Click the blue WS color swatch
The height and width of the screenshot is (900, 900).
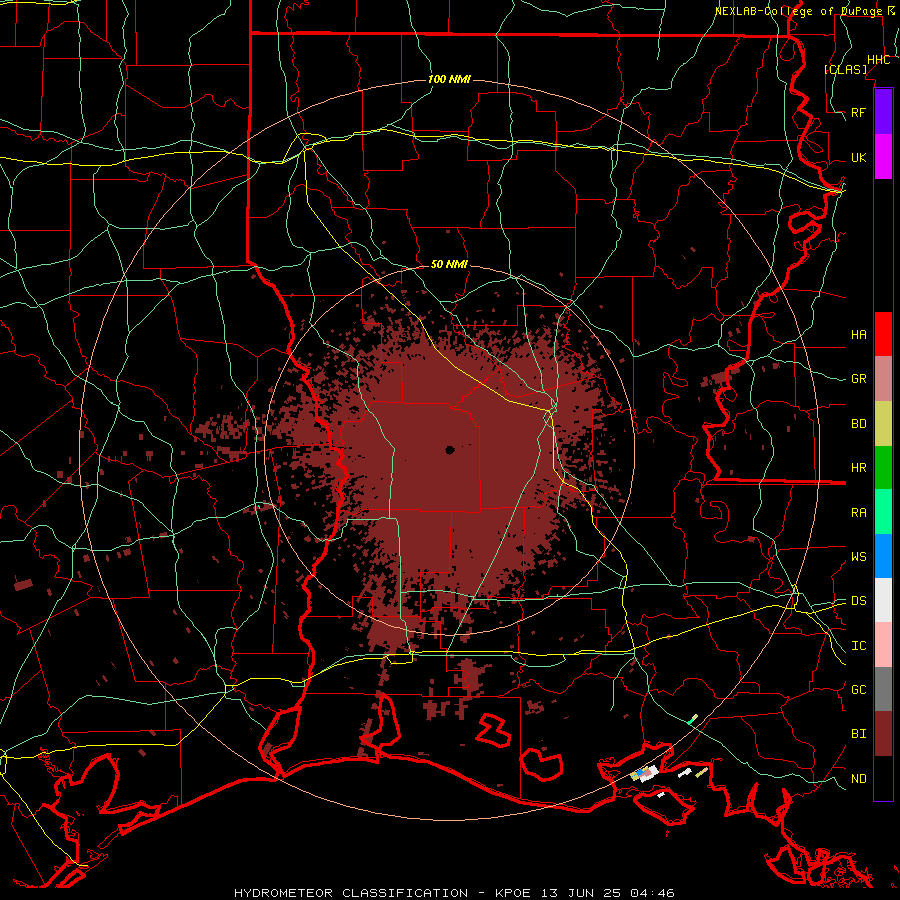[x=883, y=556]
